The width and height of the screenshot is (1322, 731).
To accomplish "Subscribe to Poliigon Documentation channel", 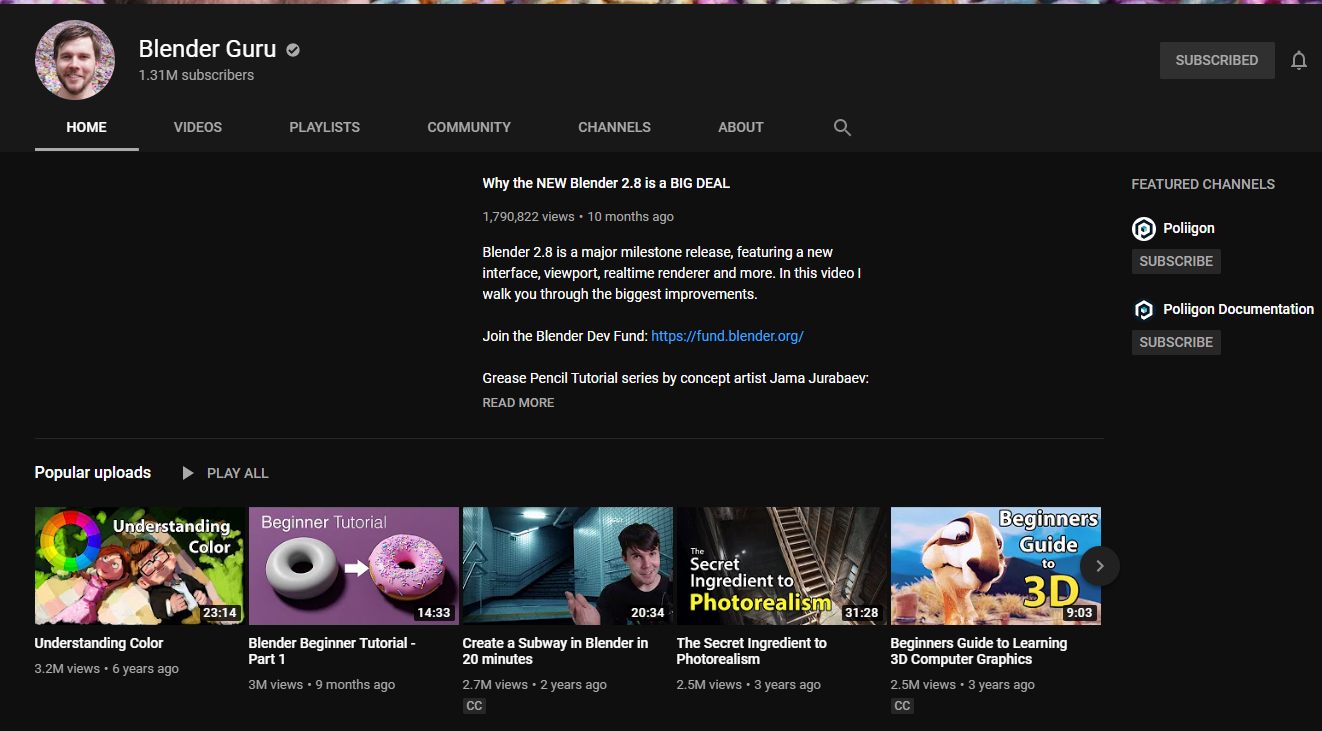I will click(1176, 342).
